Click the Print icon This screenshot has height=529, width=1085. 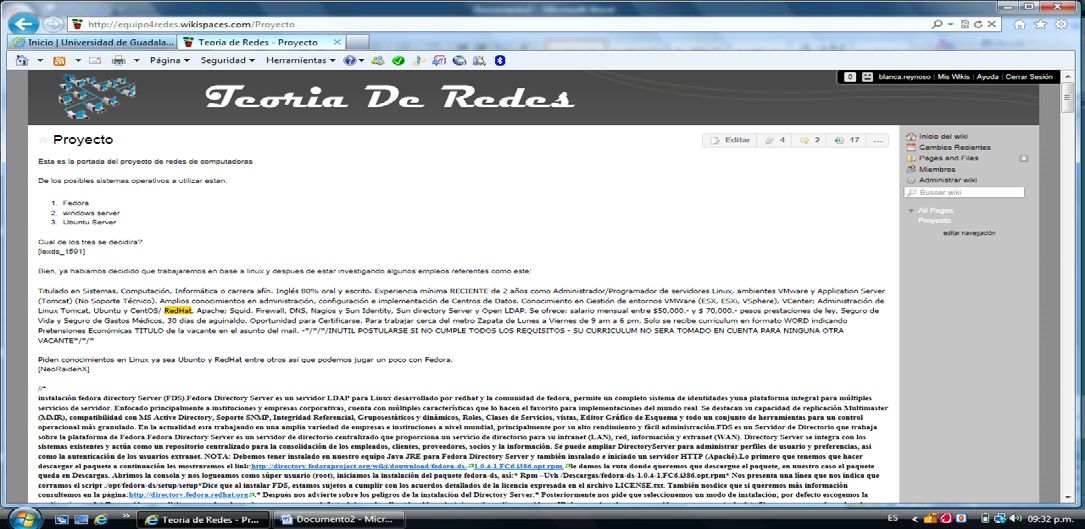[118, 60]
